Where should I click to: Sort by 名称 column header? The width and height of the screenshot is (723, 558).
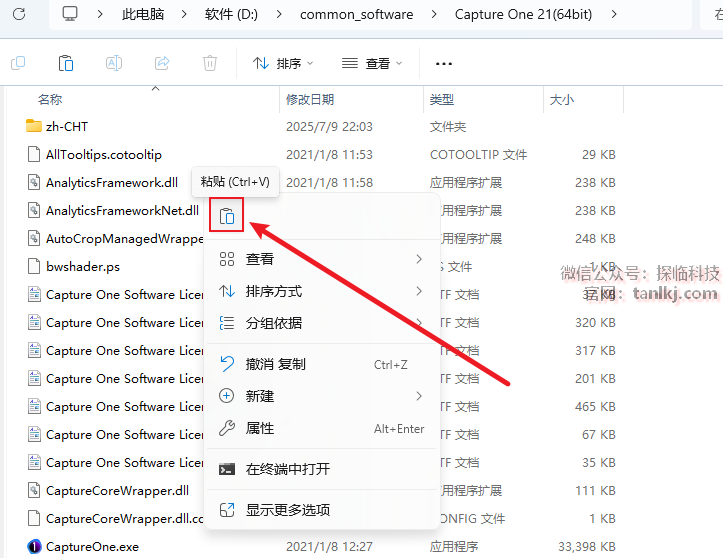tap(50, 99)
